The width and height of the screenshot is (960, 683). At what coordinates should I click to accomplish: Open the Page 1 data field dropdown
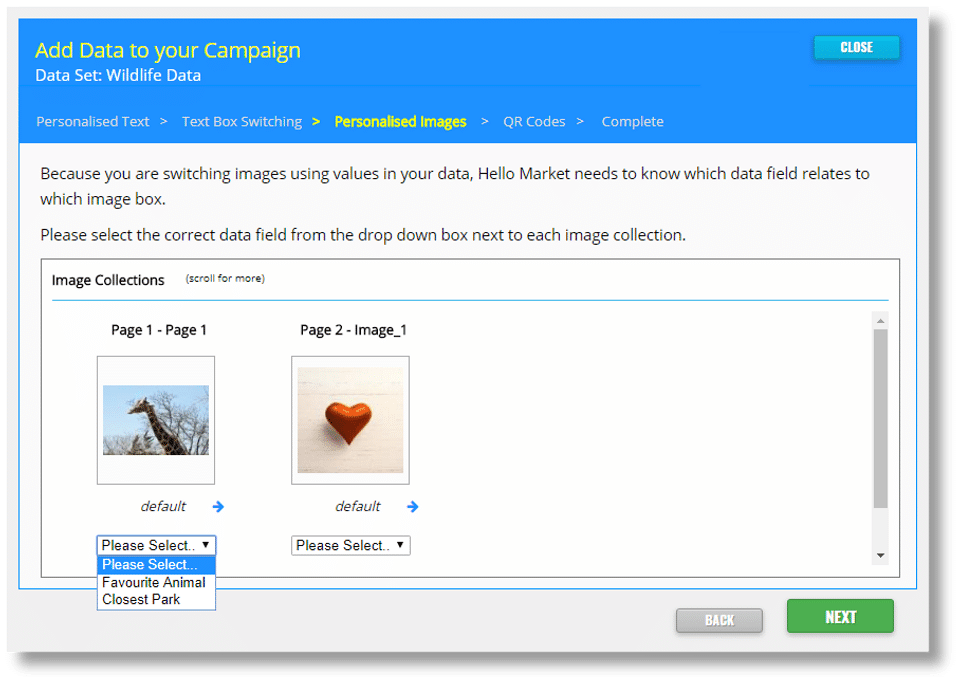tap(156, 545)
